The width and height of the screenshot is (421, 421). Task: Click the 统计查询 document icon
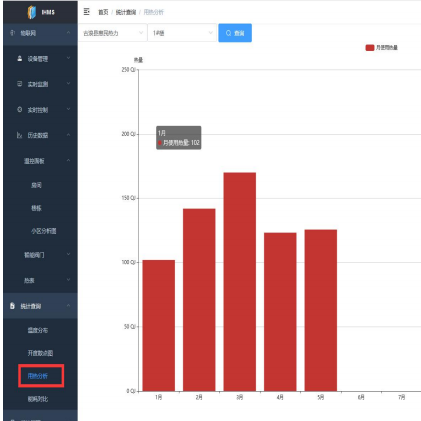(12, 306)
